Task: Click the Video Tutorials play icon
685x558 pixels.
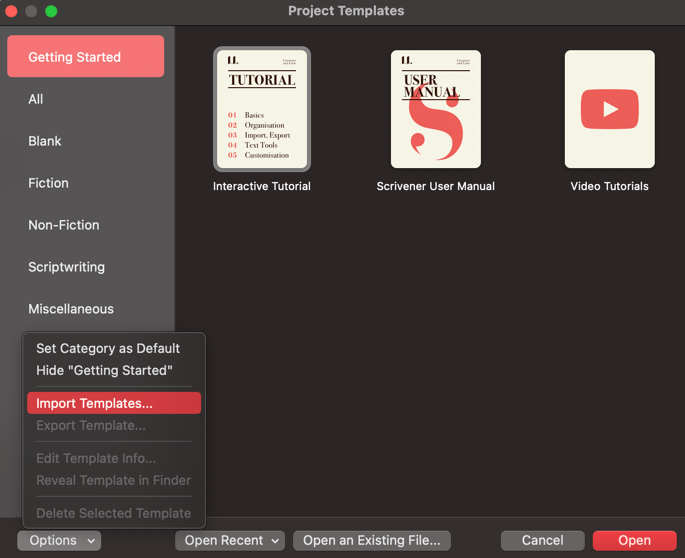Action: [609, 110]
